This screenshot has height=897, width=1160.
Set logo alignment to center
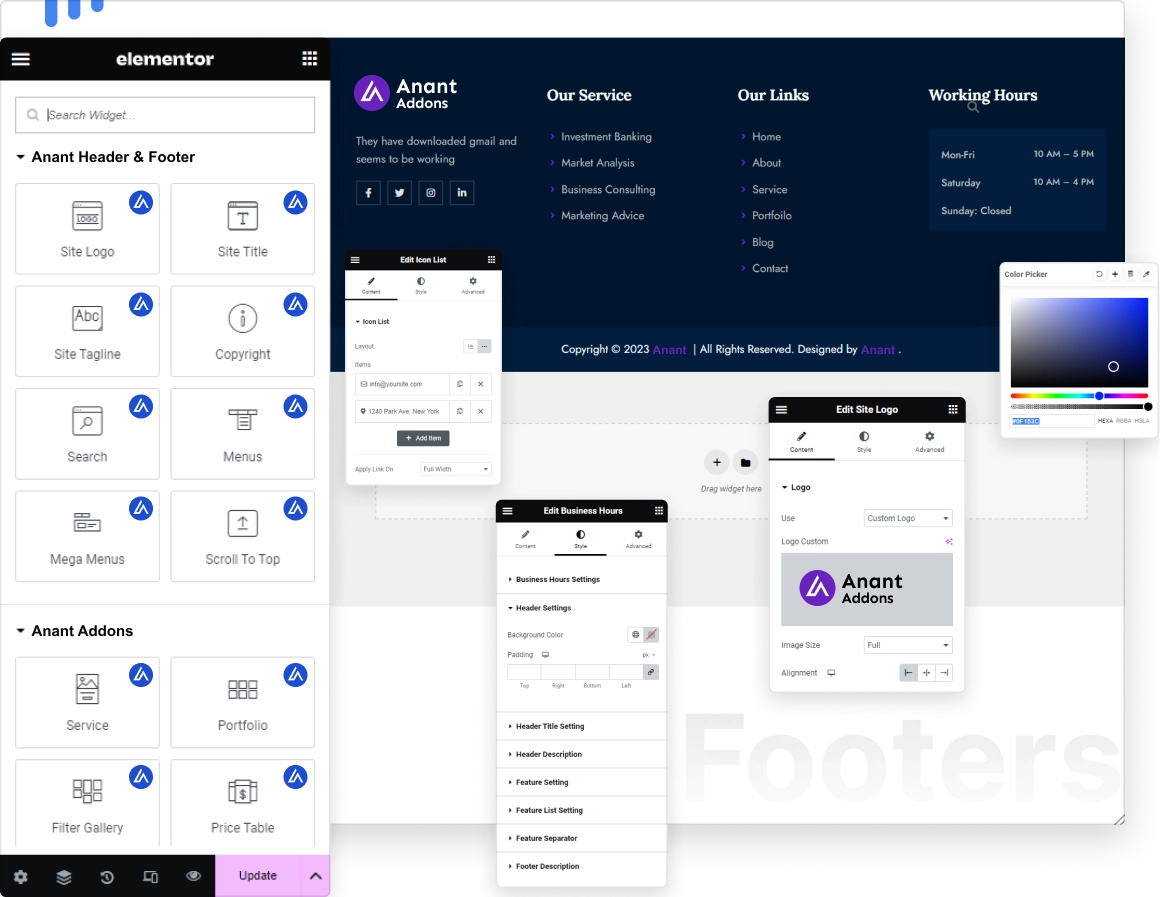coord(926,673)
